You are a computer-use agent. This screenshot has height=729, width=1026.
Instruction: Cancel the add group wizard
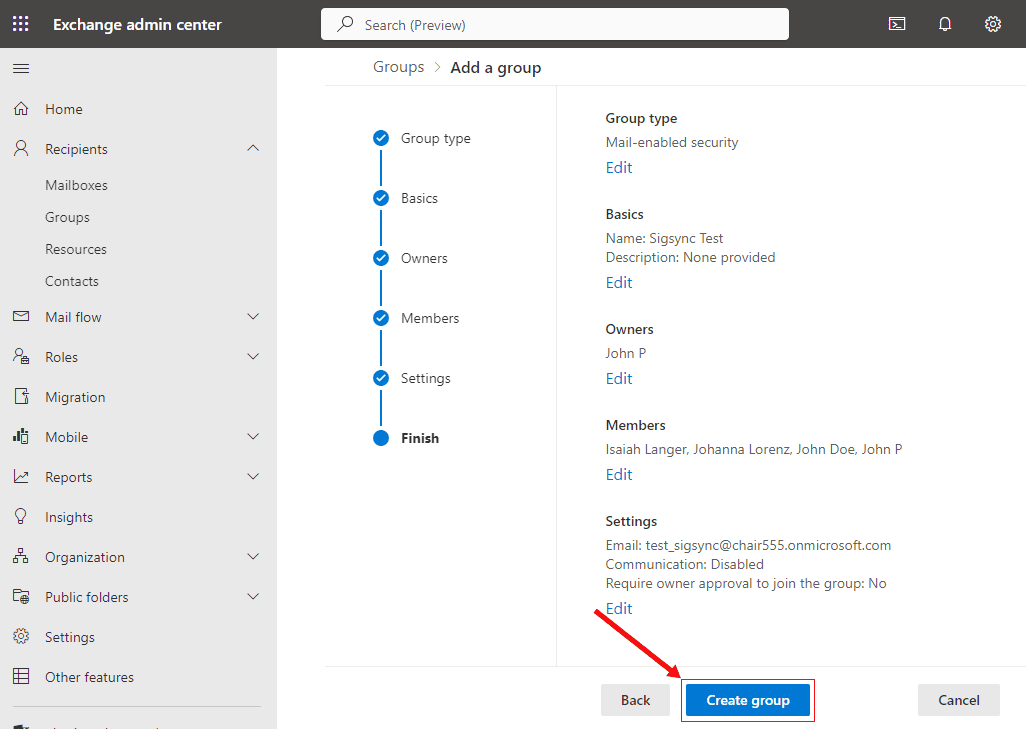point(958,700)
